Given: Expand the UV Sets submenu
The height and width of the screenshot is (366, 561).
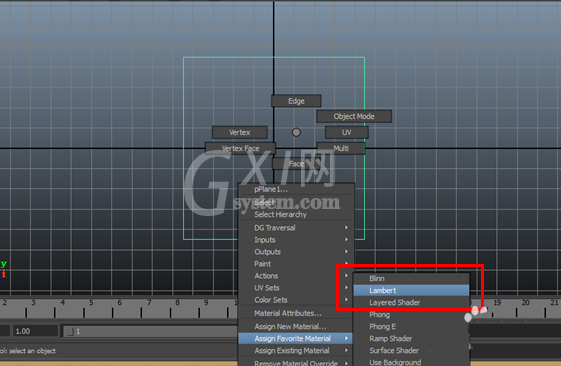Looking at the screenshot, I should (296, 288).
